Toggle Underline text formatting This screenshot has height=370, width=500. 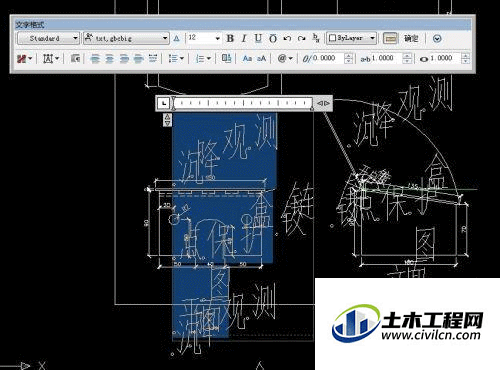pyautogui.click(x=258, y=38)
